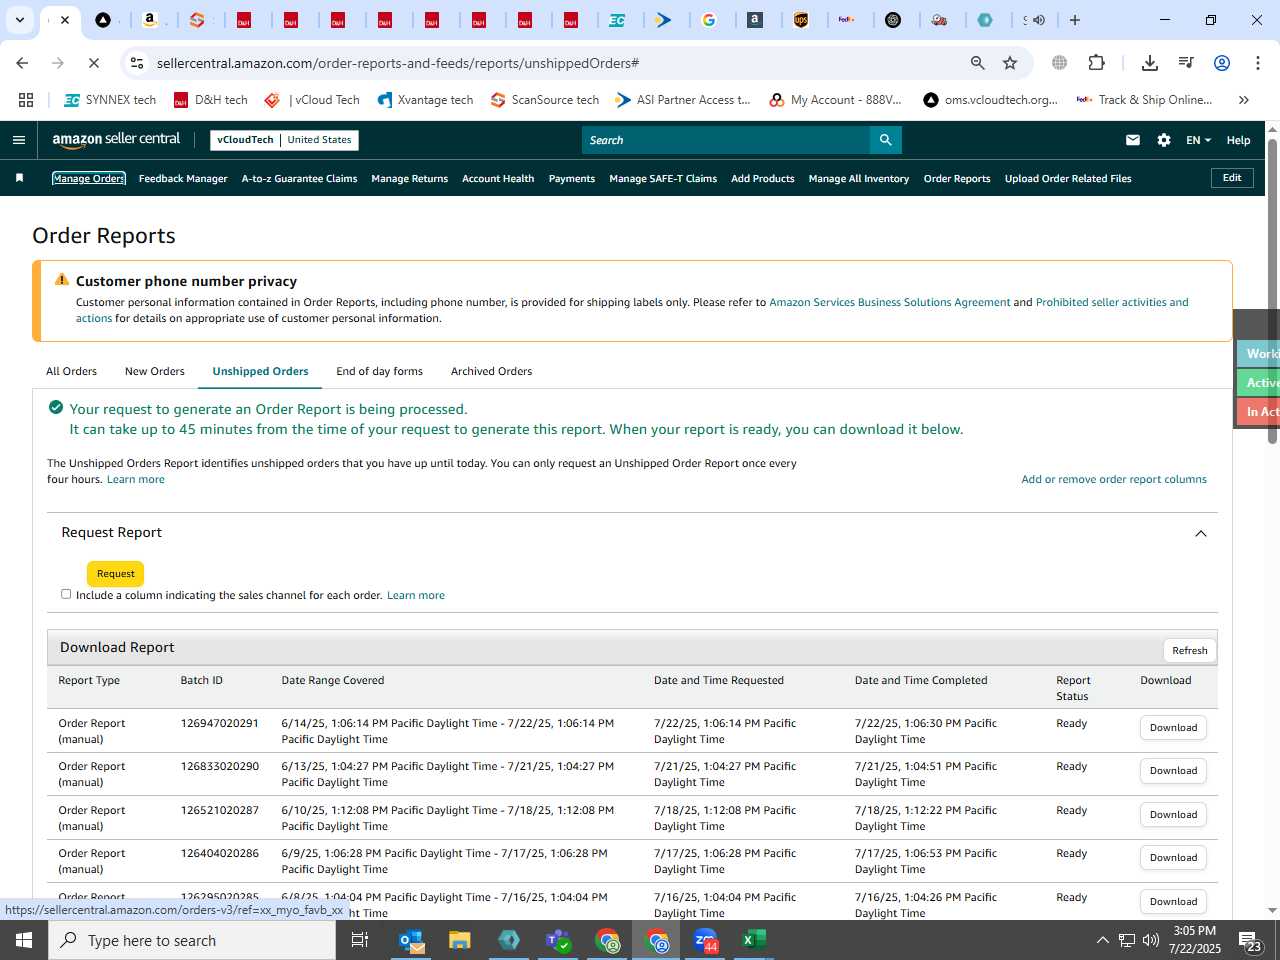This screenshot has width=1280, height=960.
Task: Open Amazon Services Business Solutions Agreement link
Action: click(x=889, y=302)
